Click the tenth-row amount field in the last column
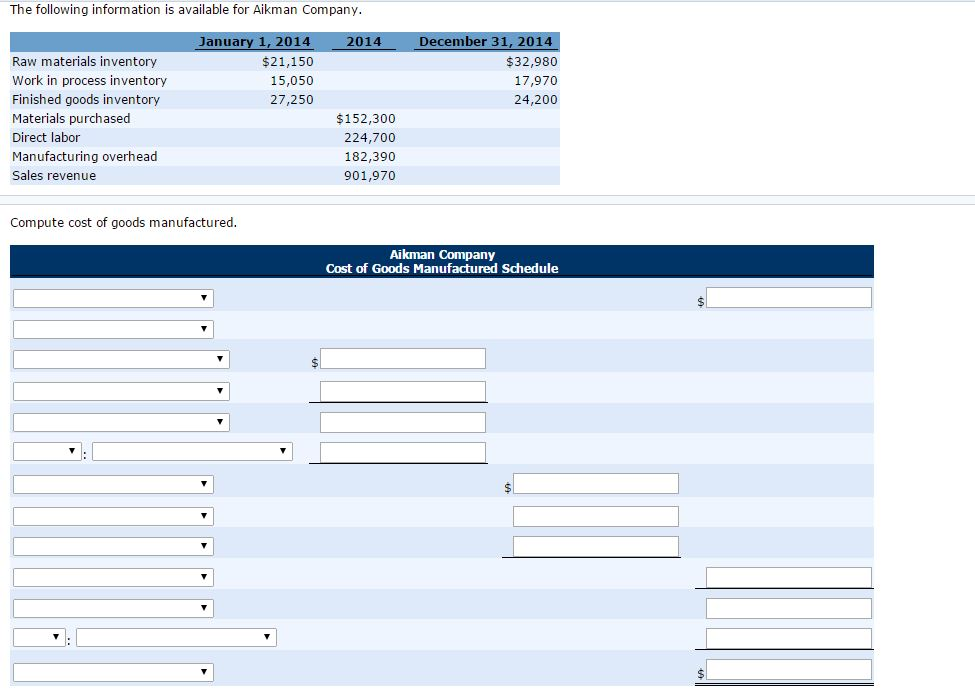 [788, 577]
